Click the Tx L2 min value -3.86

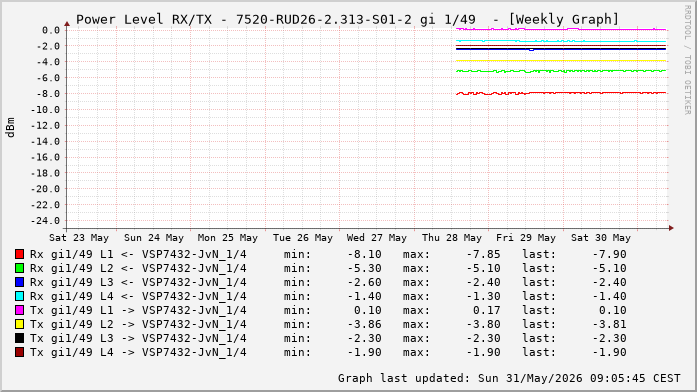click(365, 324)
